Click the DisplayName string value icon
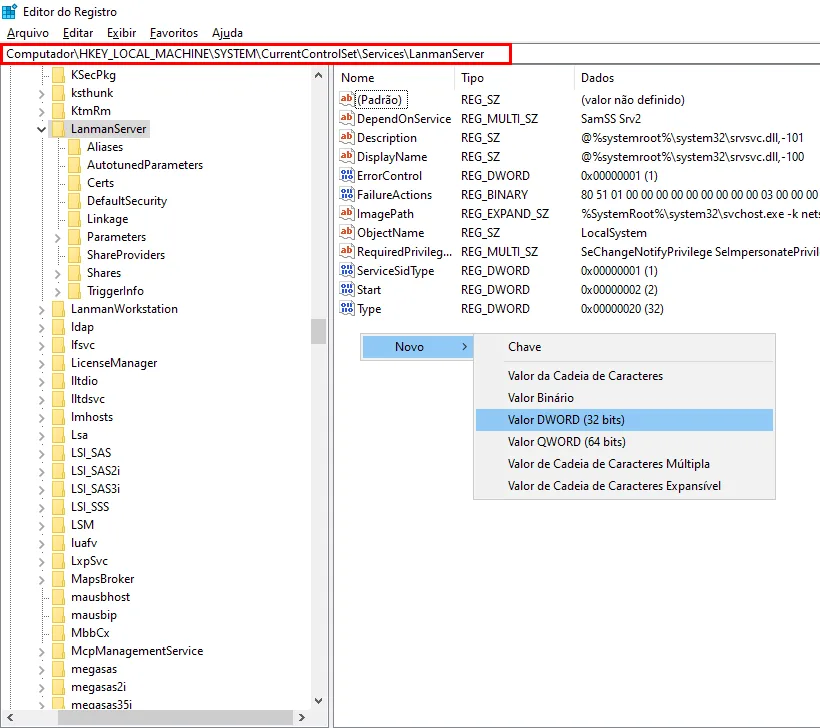This screenshot has height=728, width=820. [x=346, y=156]
